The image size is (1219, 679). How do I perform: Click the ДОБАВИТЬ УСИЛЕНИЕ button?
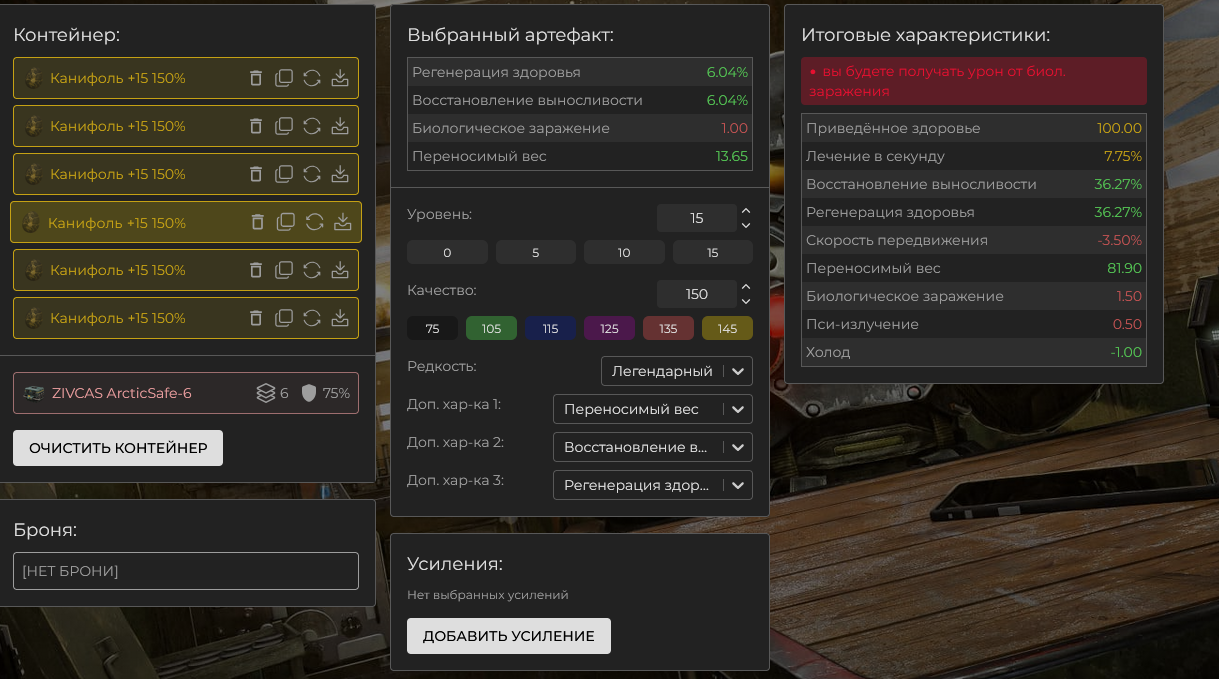pos(509,636)
